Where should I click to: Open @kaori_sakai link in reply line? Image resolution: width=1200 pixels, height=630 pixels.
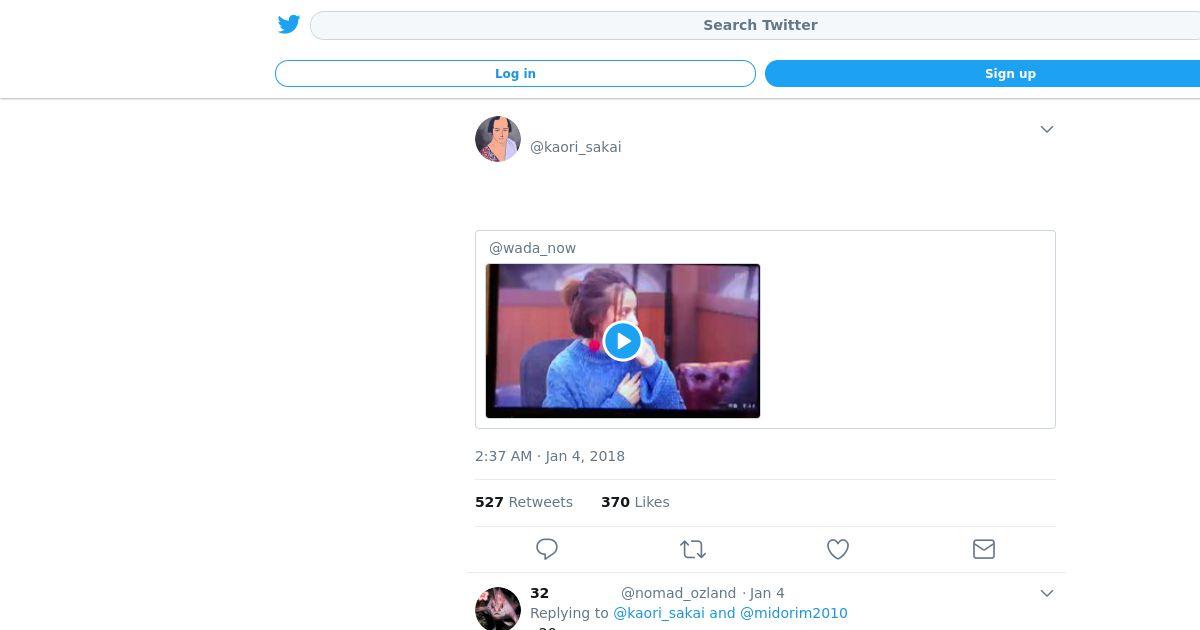coord(659,613)
